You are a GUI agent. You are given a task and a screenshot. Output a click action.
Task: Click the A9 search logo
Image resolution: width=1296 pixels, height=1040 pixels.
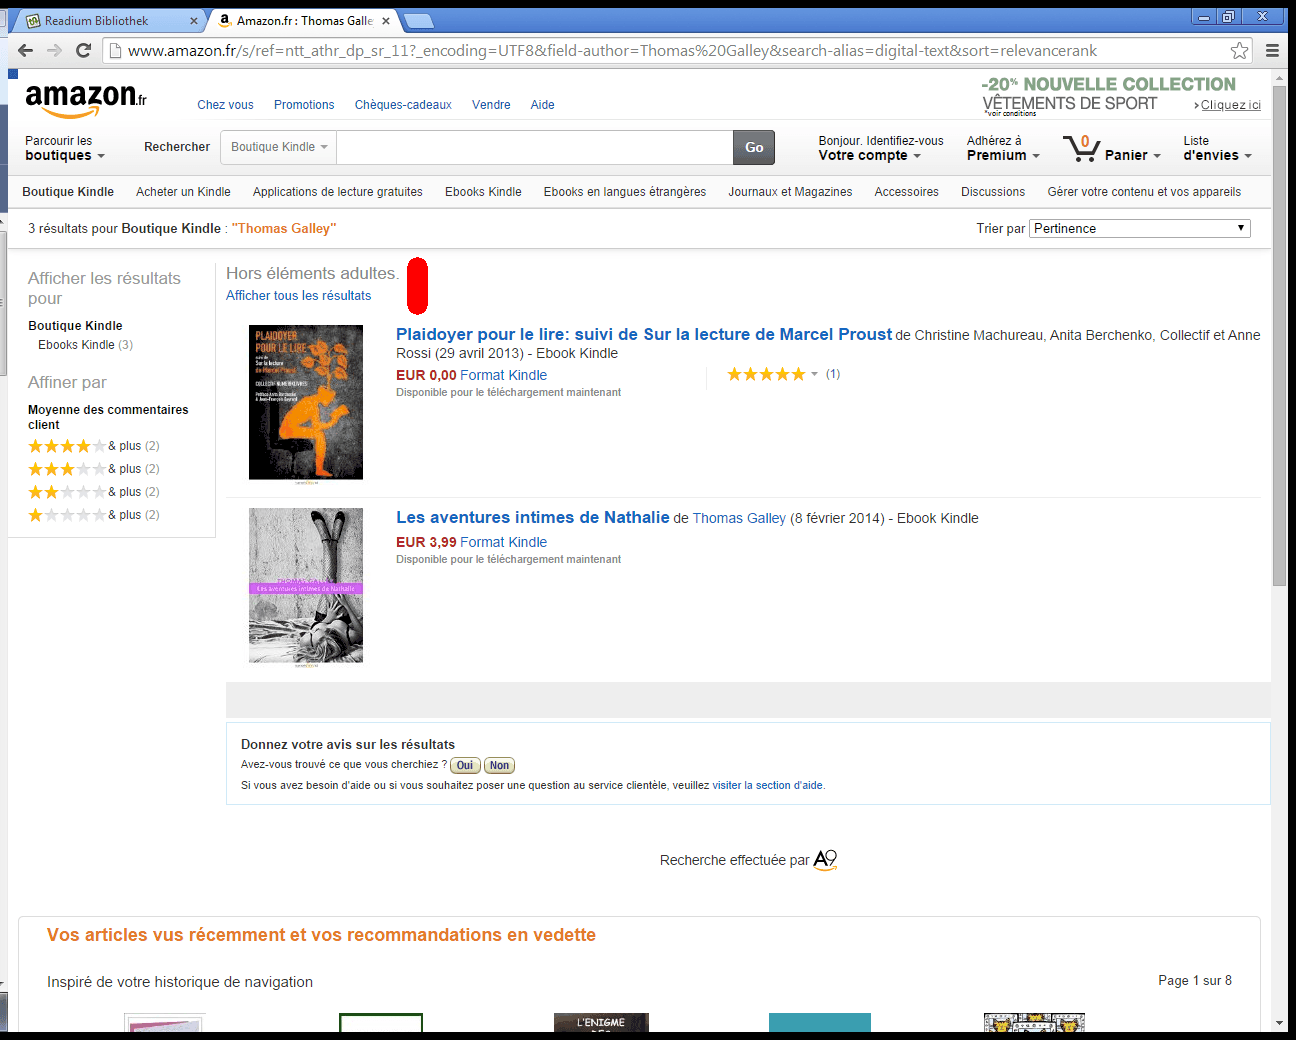click(x=825, y=860)
